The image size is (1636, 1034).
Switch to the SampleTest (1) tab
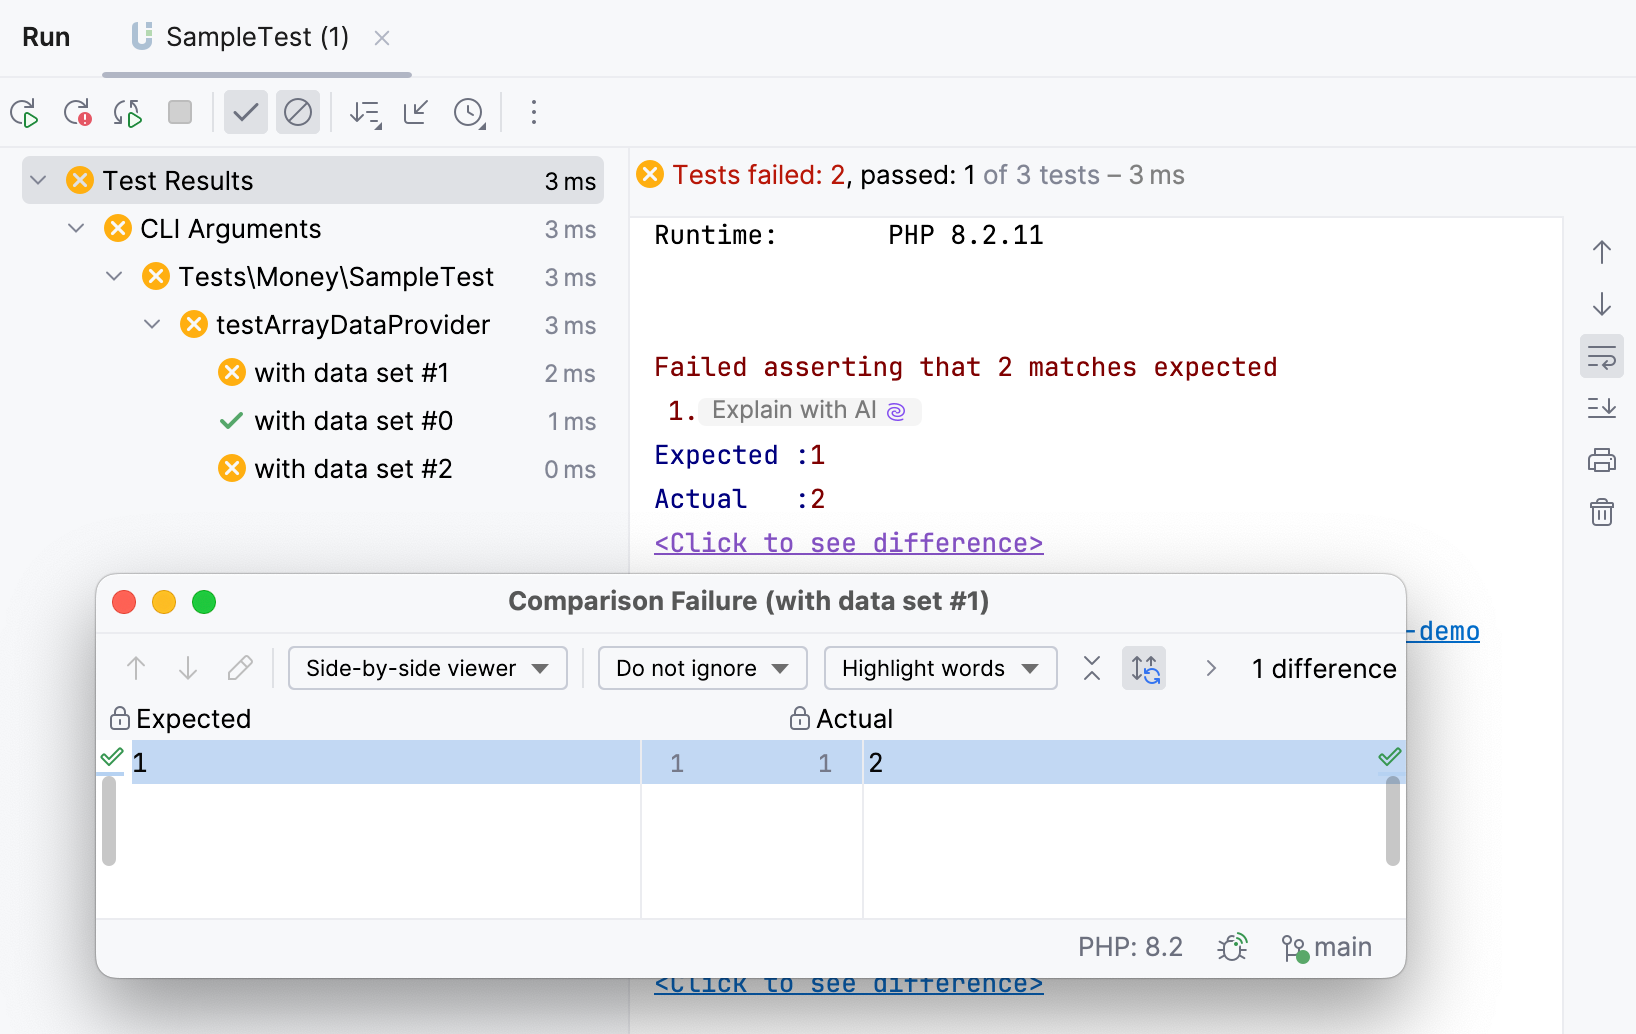[256, 37]
